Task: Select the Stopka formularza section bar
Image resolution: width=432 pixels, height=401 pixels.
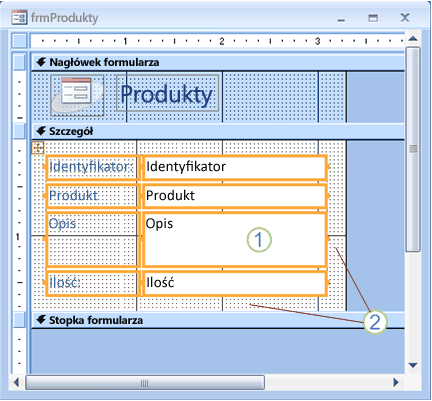Action: pyautogui.click(x=218, y=320)
